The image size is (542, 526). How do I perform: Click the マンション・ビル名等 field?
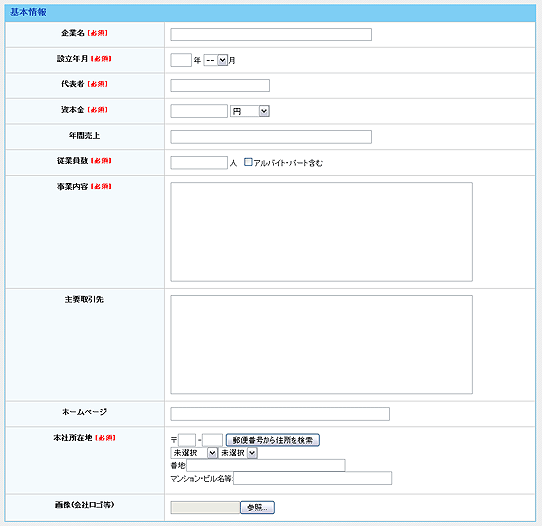(312, 478)
